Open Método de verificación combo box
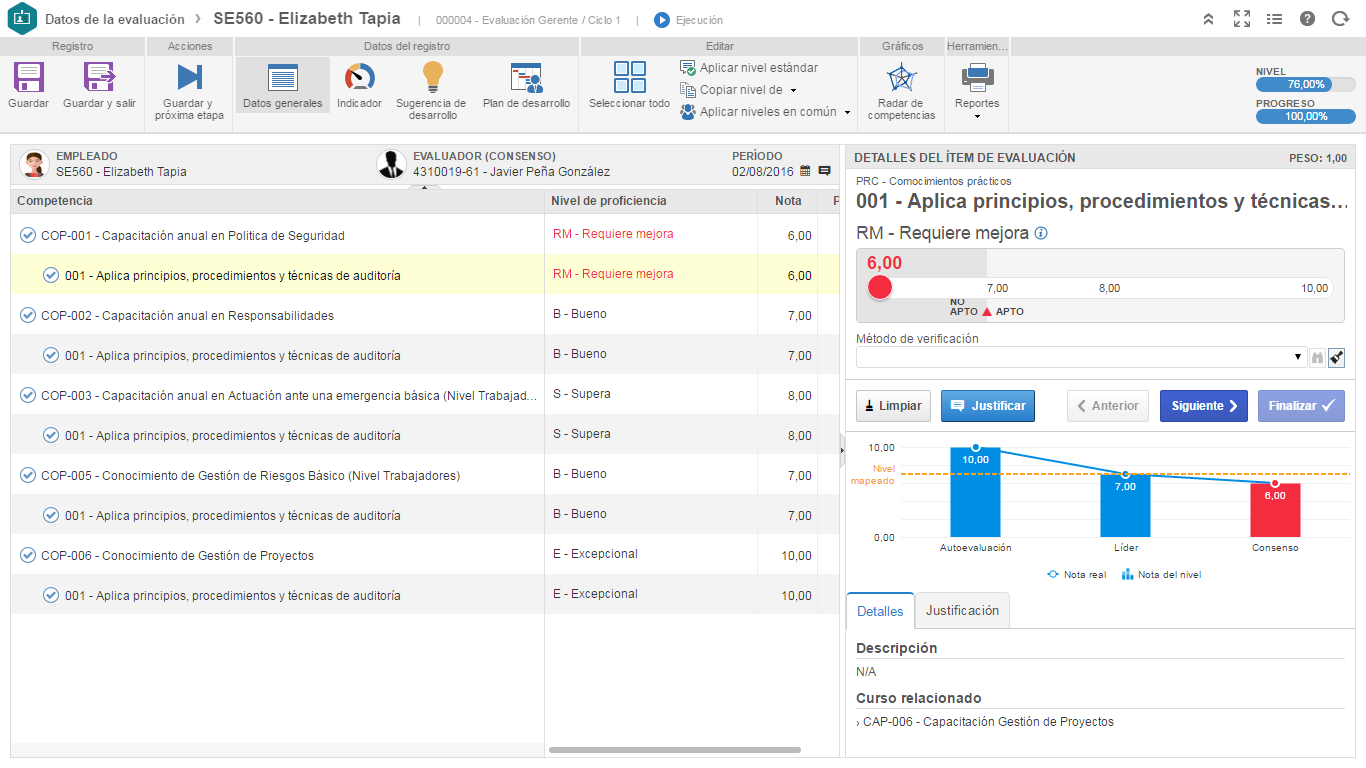The height and width of the screenshot is (768, 1366). pyautogui.click(x=1081, y=357)
